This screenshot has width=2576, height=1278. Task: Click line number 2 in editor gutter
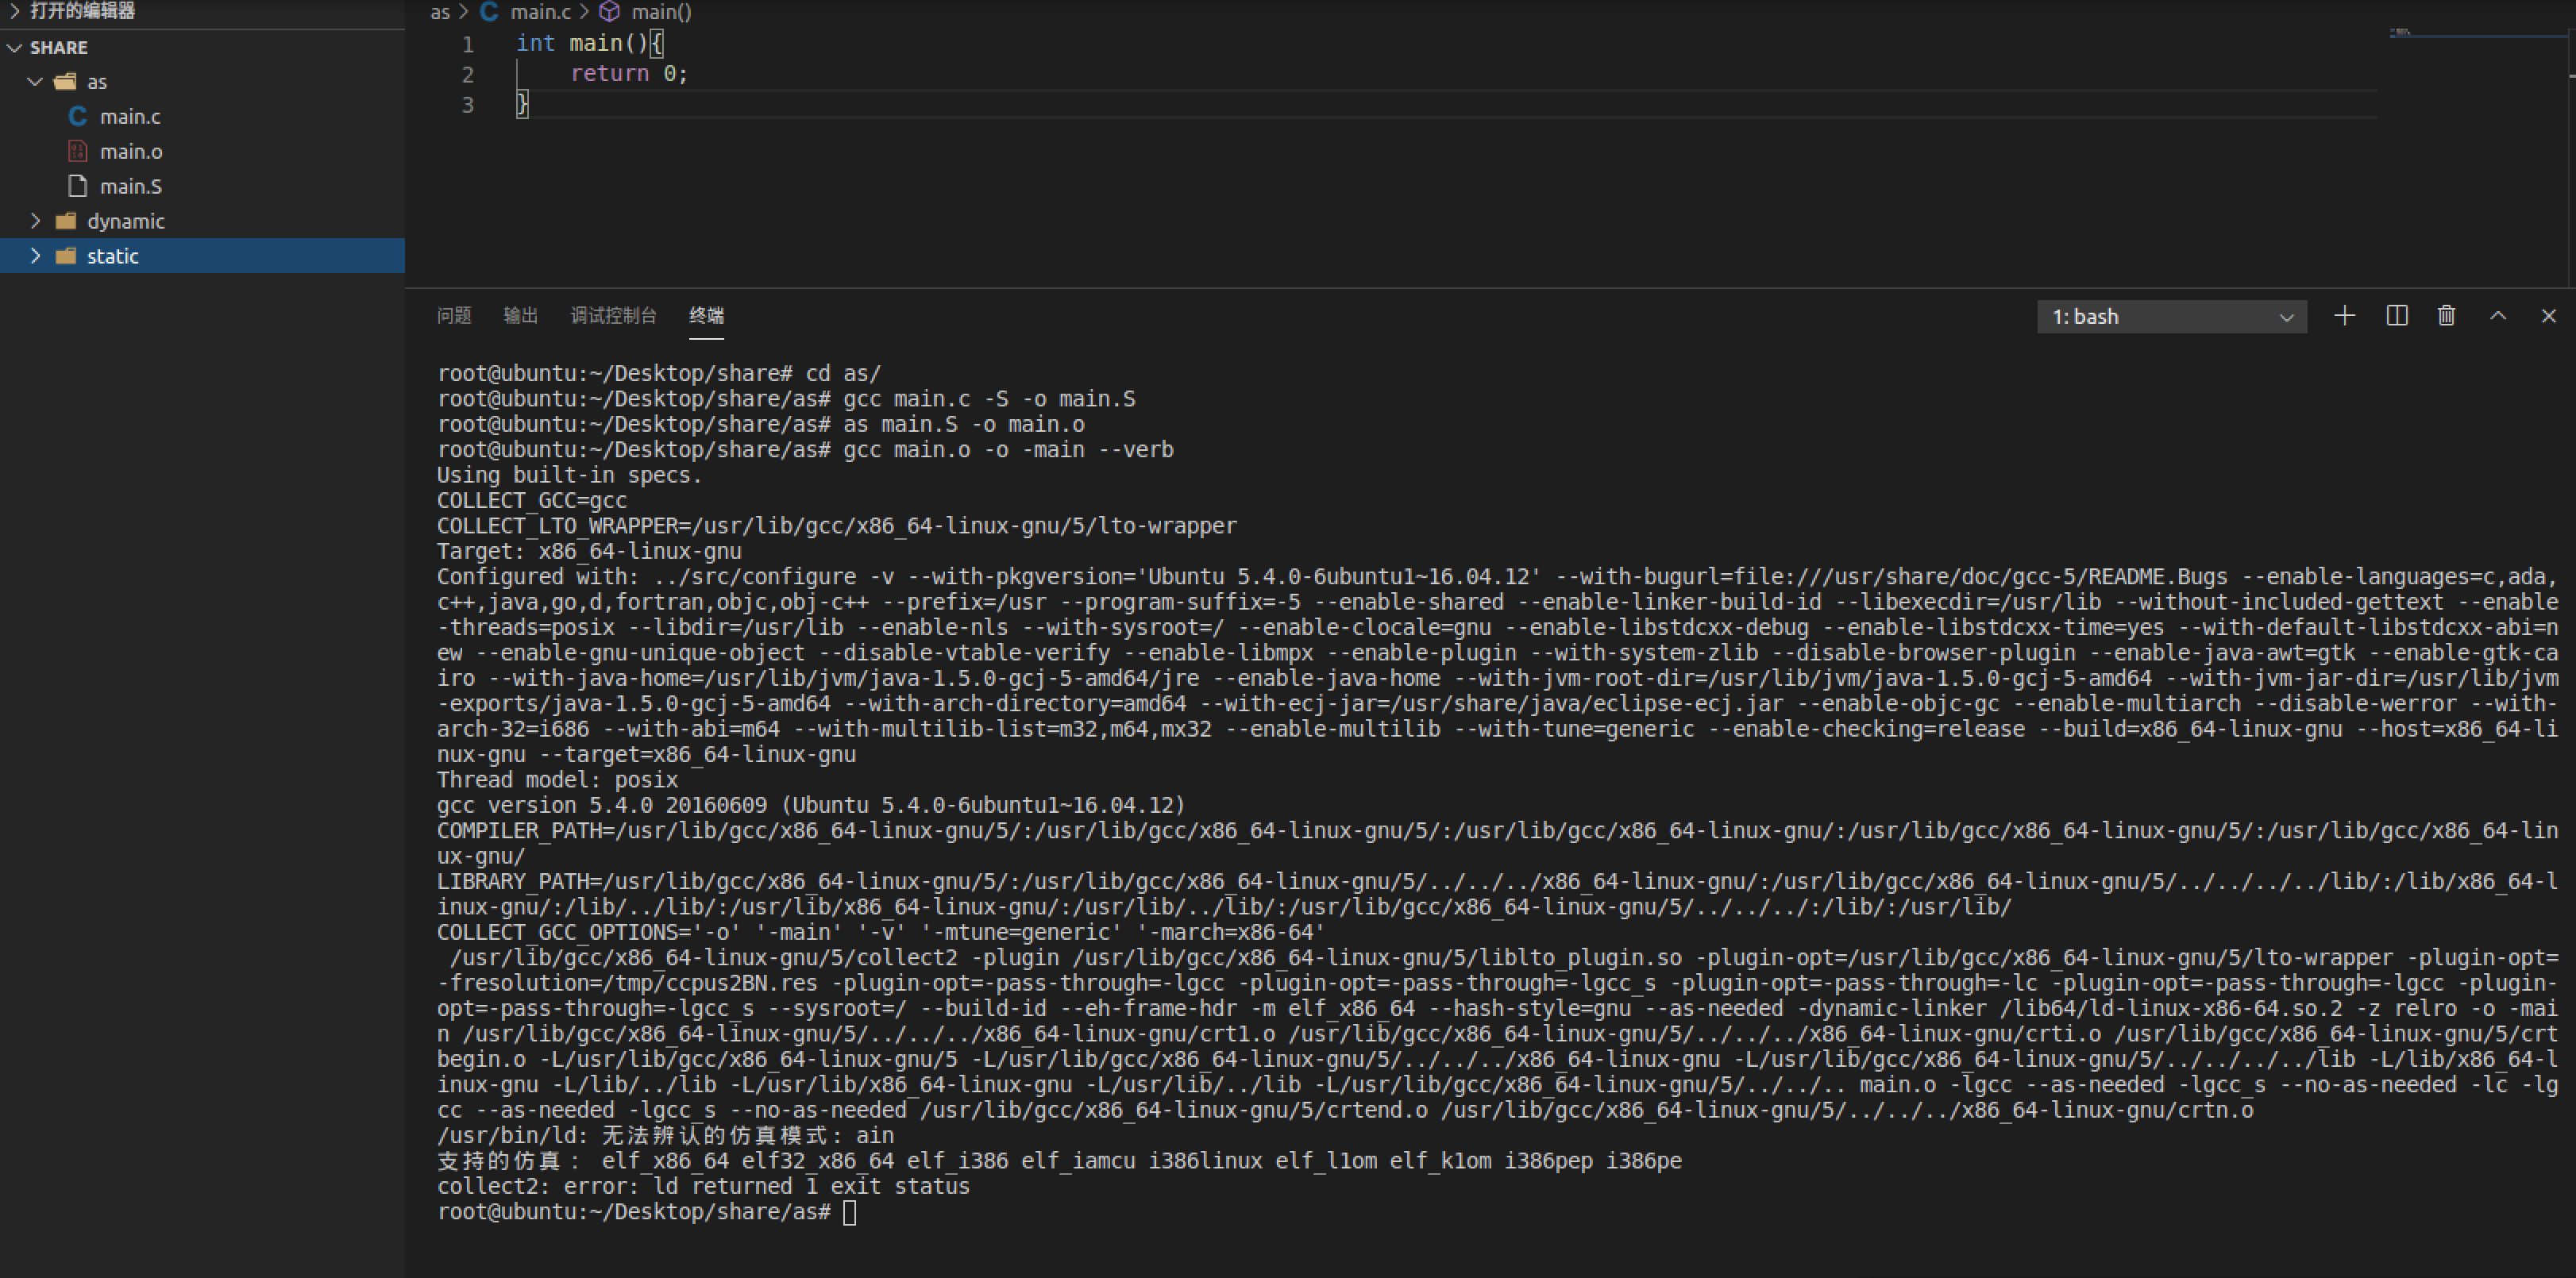click(x=467, y=74)
